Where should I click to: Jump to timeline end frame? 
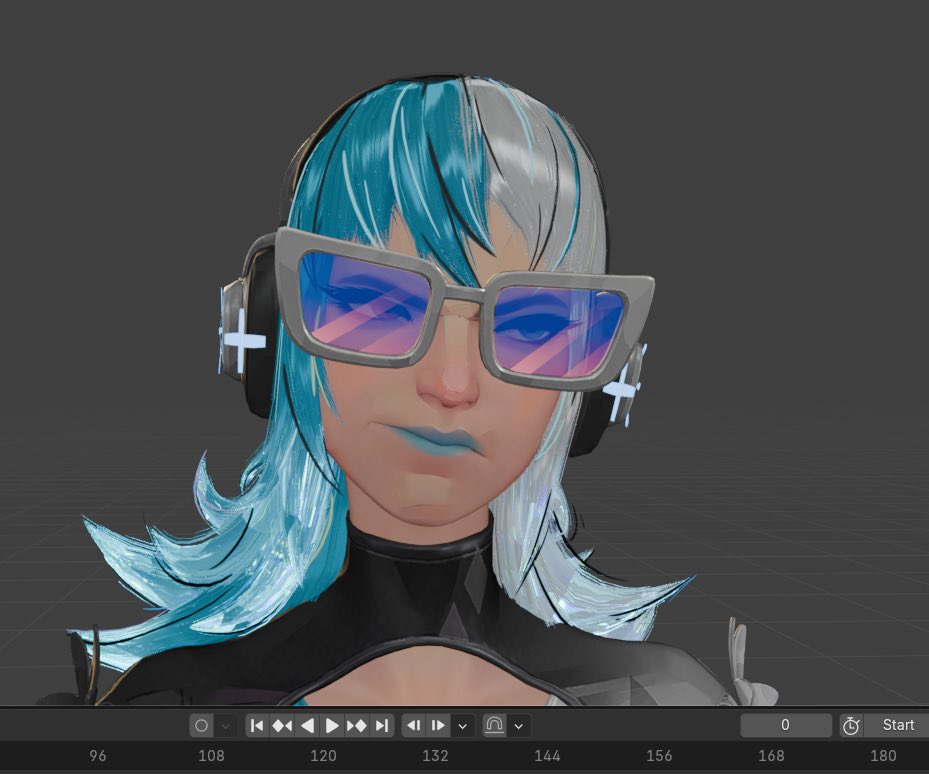(x=382, y=725)
